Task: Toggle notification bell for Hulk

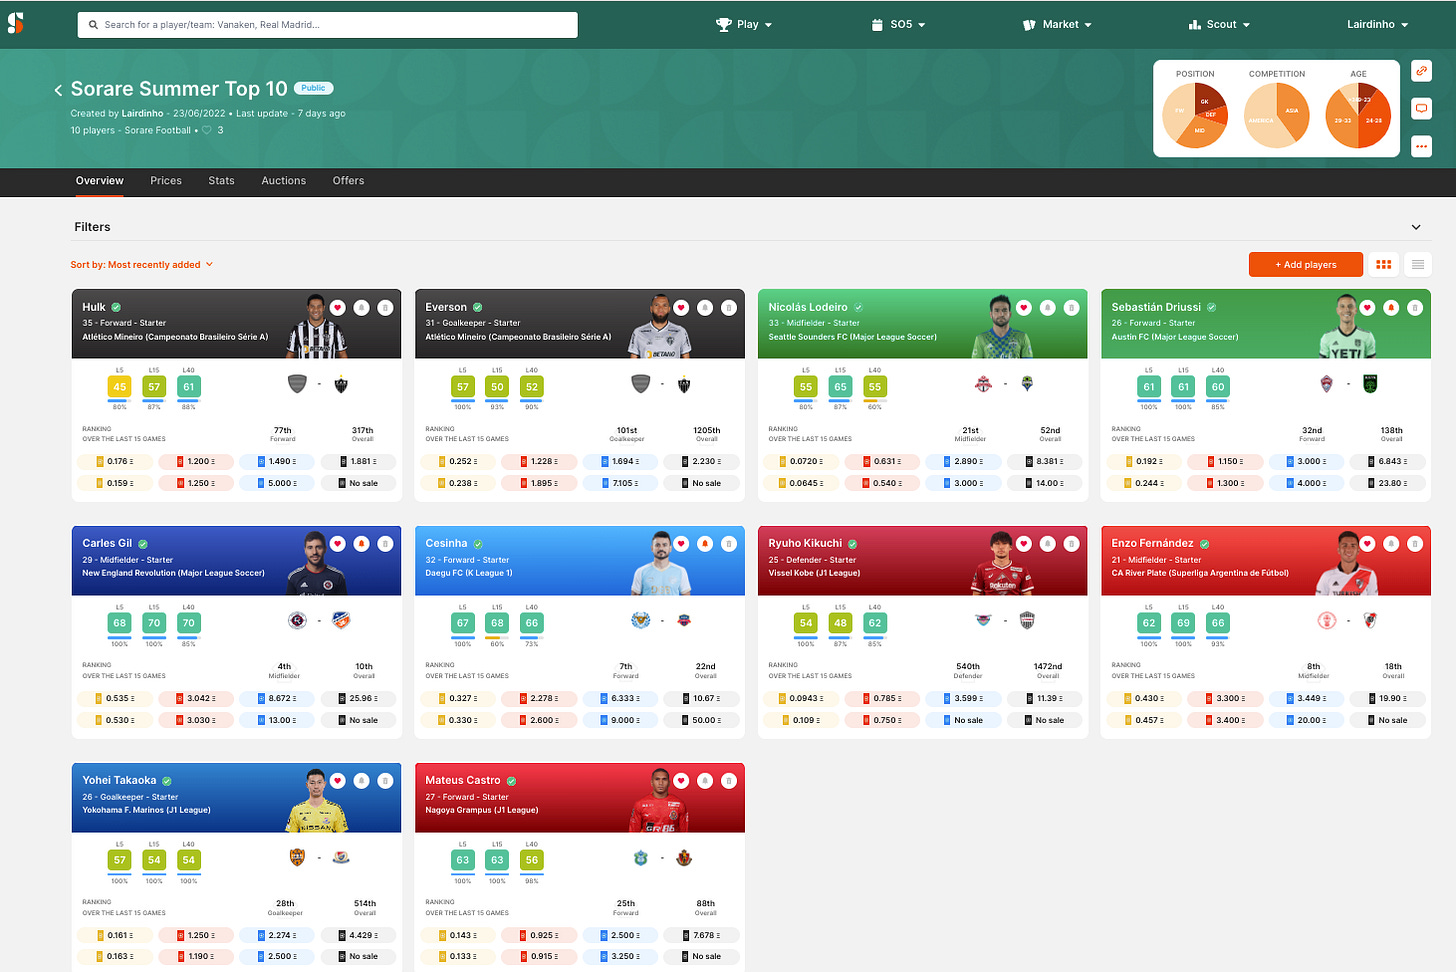Action: (361, 308)
